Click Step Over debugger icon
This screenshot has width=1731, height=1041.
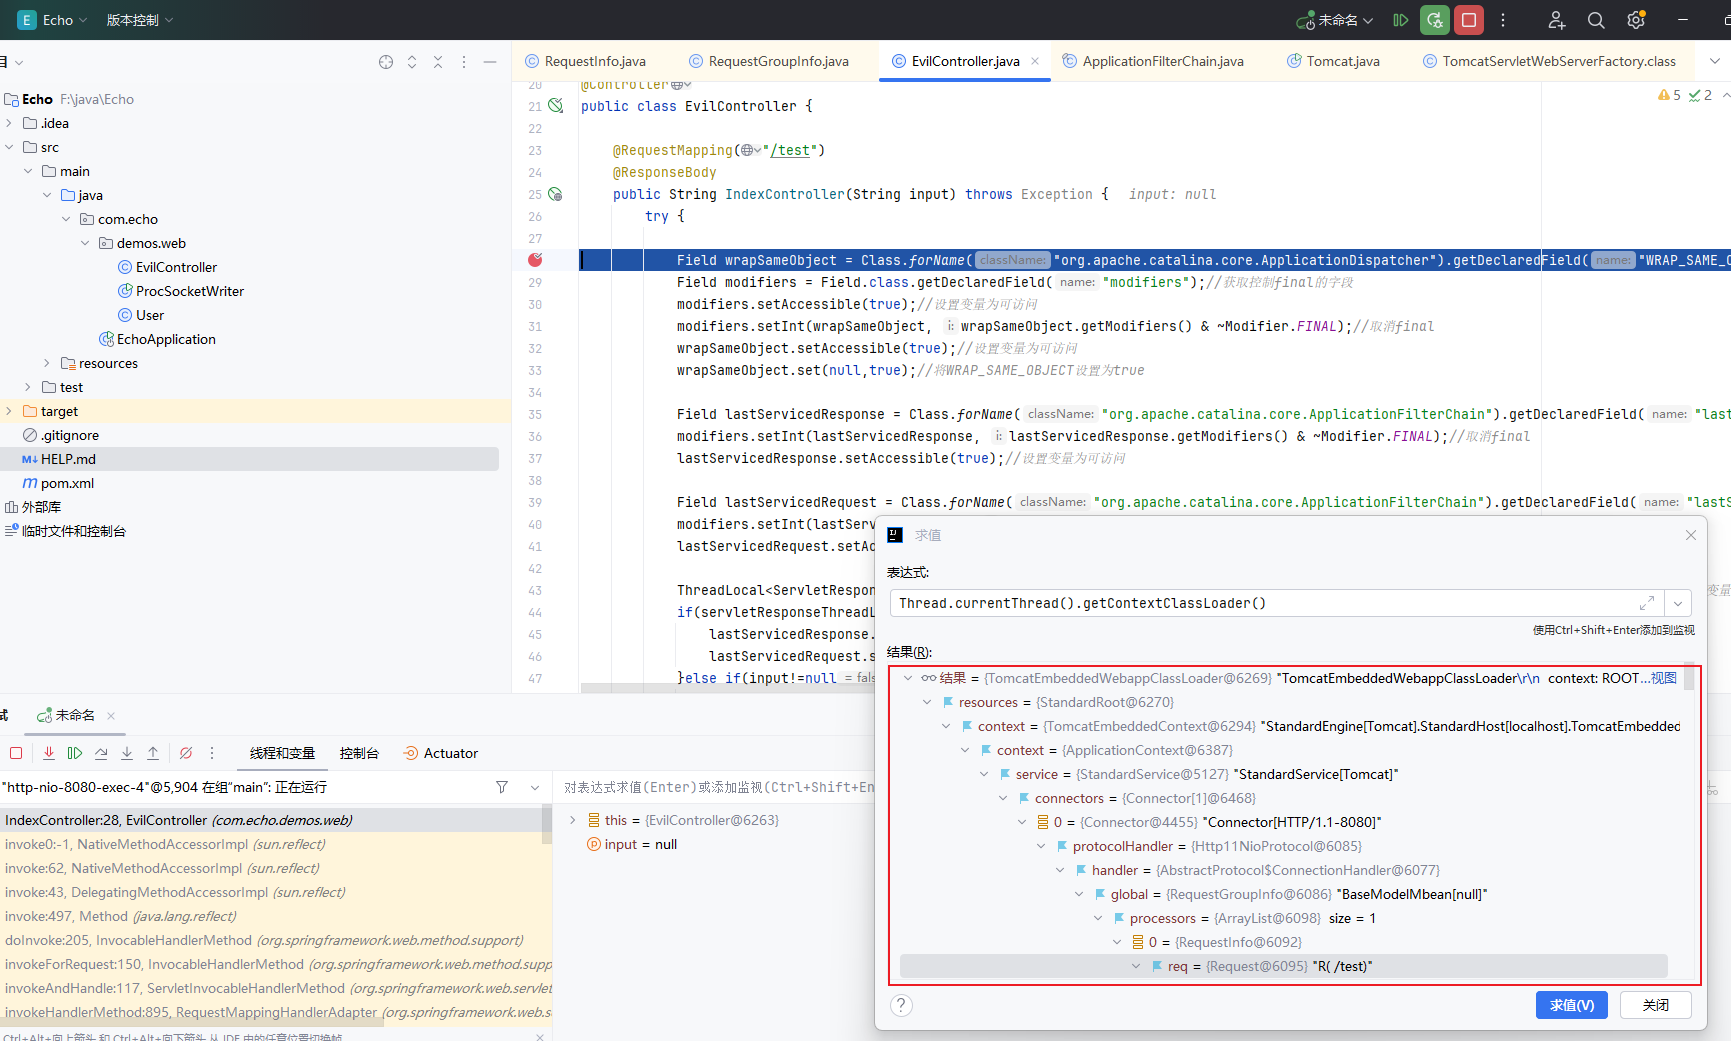point(101,753)
